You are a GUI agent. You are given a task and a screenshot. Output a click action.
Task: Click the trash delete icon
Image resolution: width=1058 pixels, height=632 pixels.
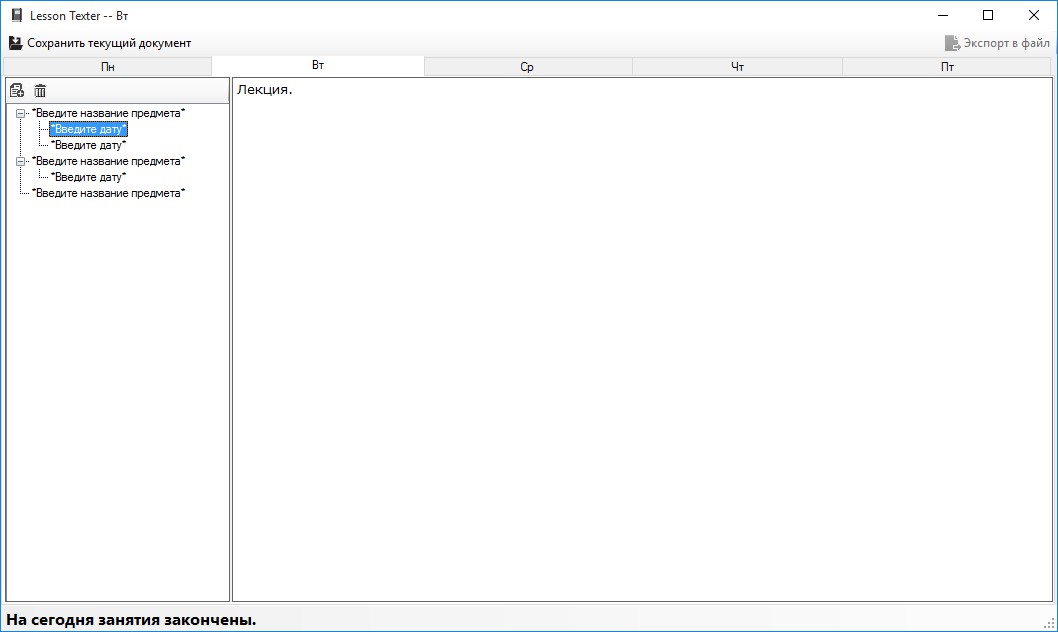tap(40, 90)
